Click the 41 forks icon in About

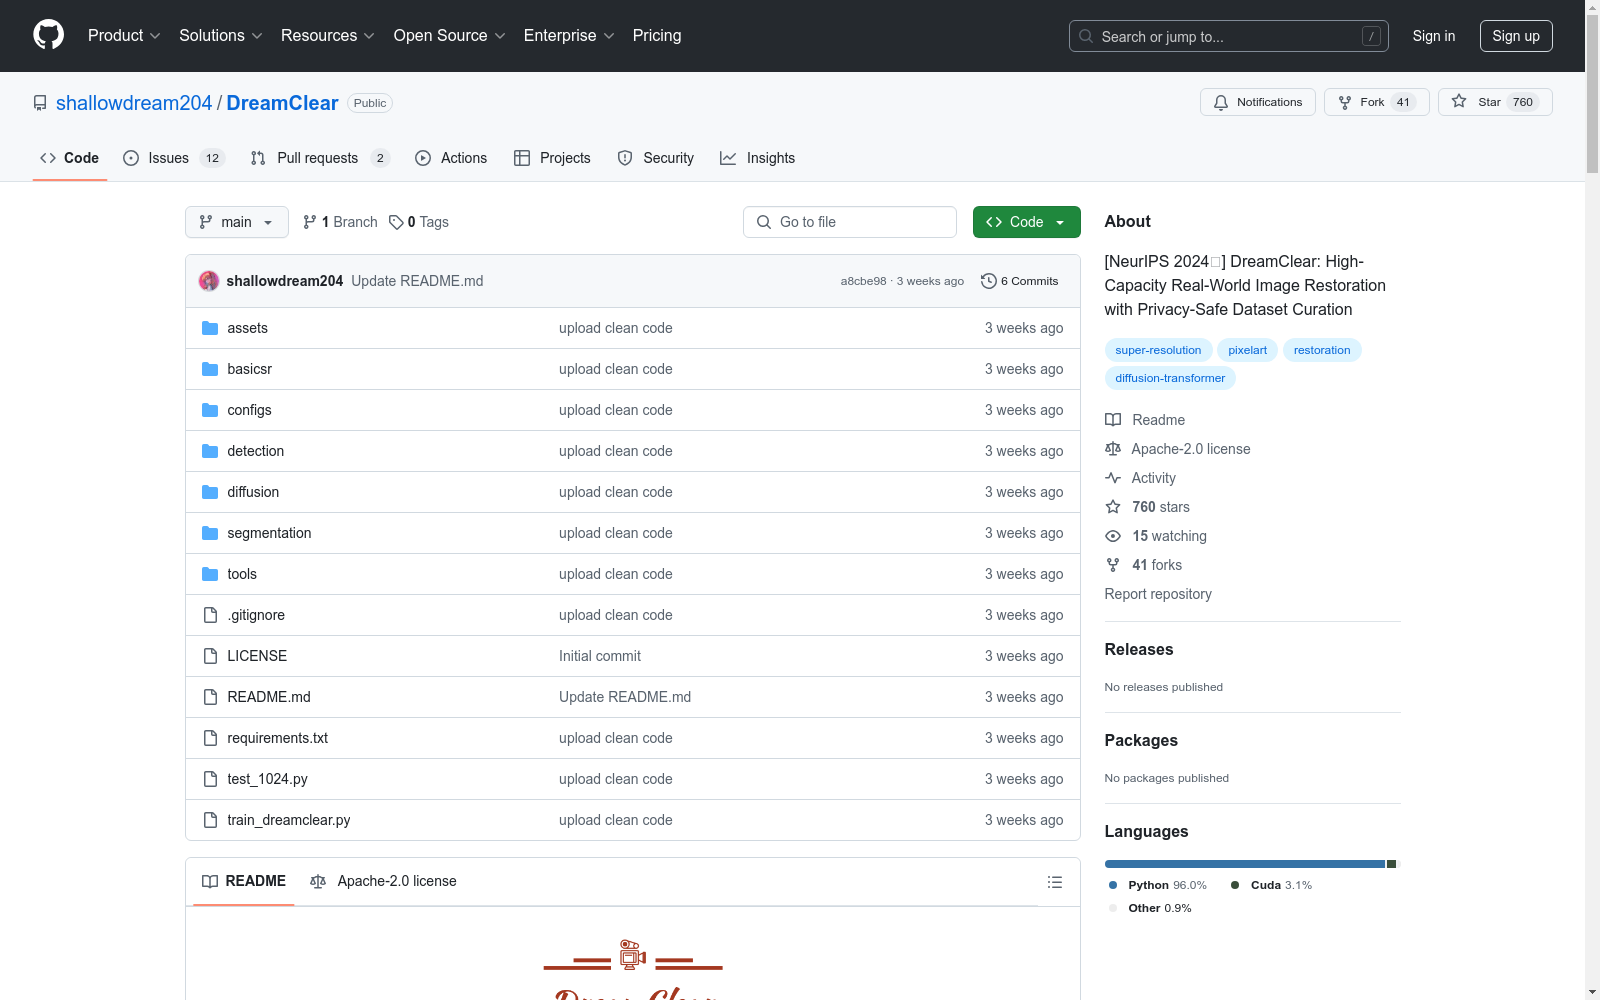tap(1113, 565)
